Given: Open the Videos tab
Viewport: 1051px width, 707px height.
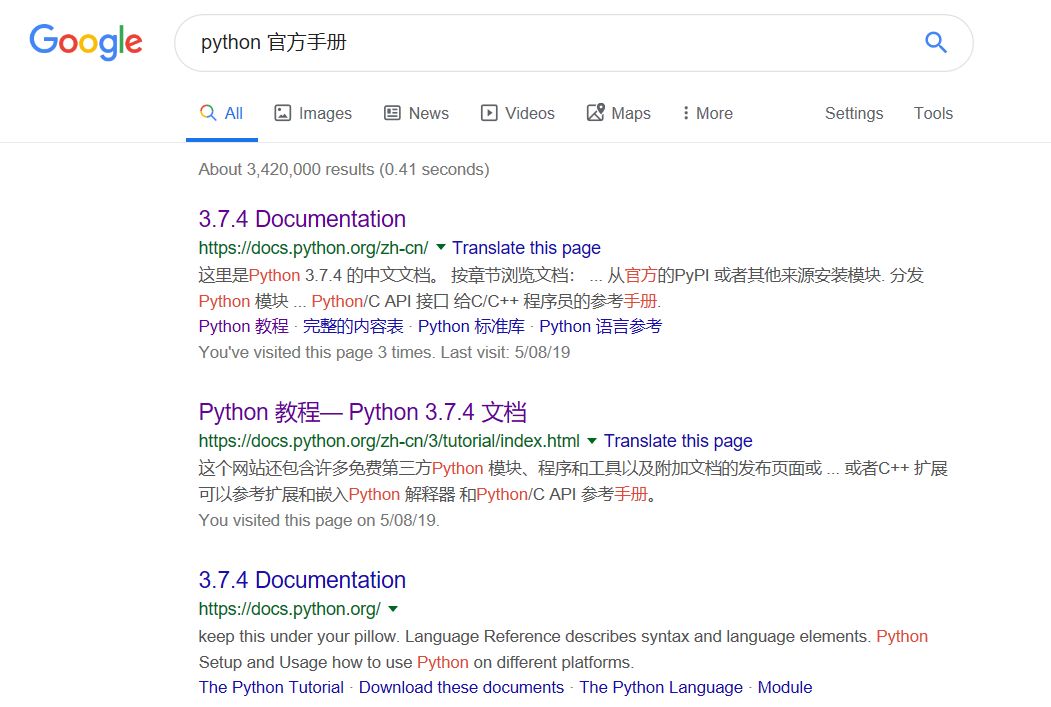Looking at the screenshot, I should point(517,113).
